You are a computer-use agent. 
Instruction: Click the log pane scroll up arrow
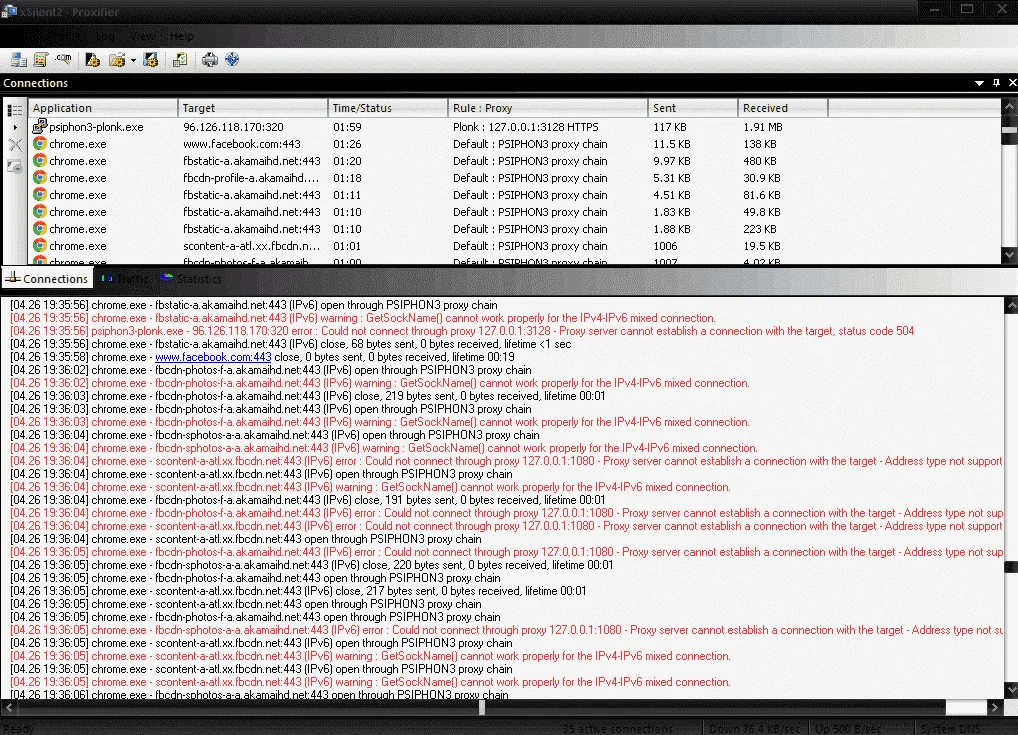pyautogui.click(x=1011, y=304)
